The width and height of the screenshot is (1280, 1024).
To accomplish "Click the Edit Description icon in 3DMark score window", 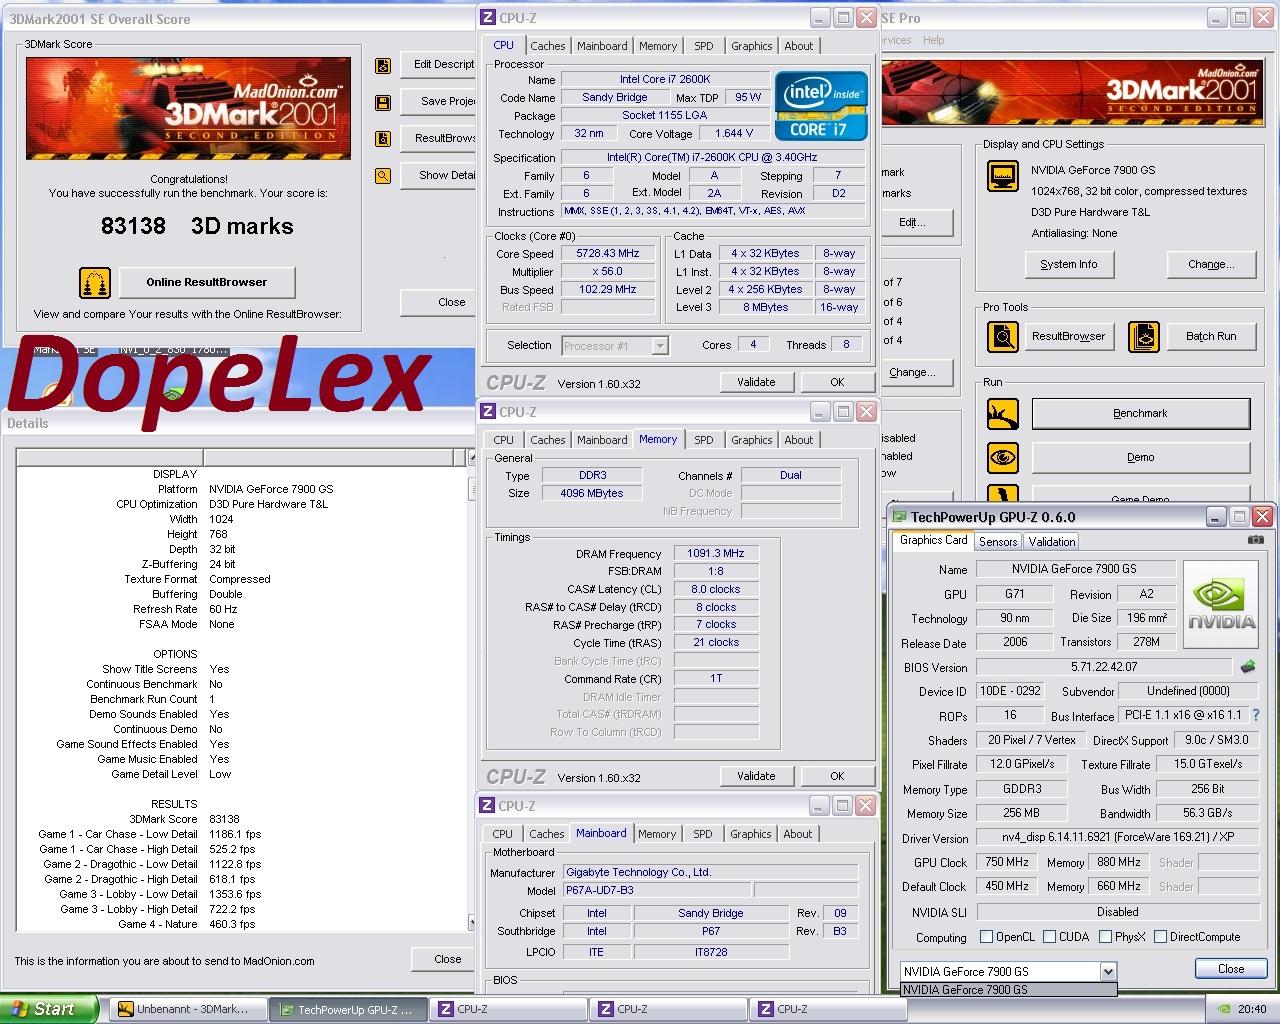I will pyautogui.click(x=382, y=66).
